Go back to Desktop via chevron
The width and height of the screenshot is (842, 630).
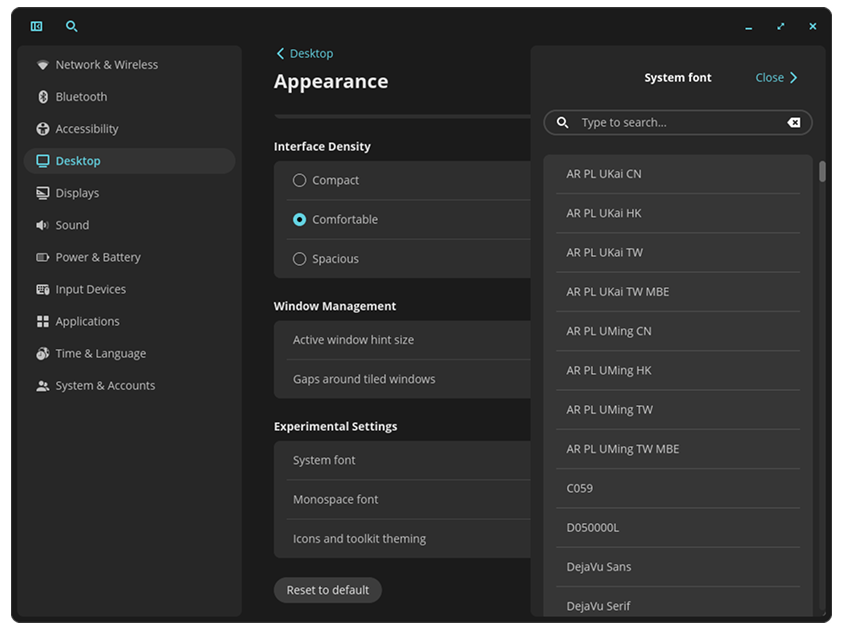pyautogui.click(x=280, y=54)
